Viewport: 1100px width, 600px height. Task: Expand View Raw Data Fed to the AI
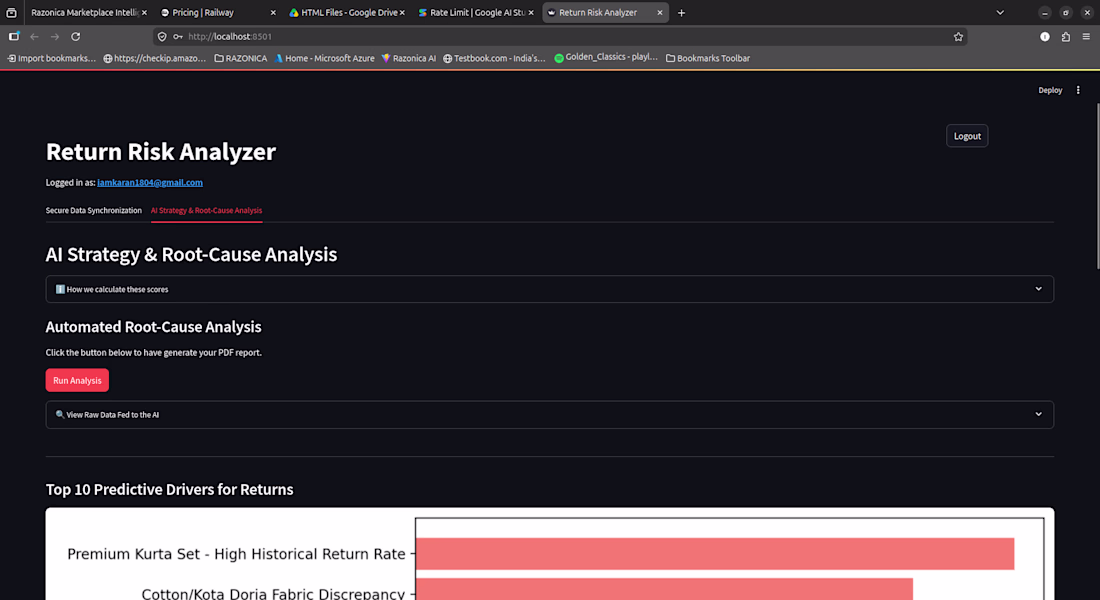tap(549, 415)
